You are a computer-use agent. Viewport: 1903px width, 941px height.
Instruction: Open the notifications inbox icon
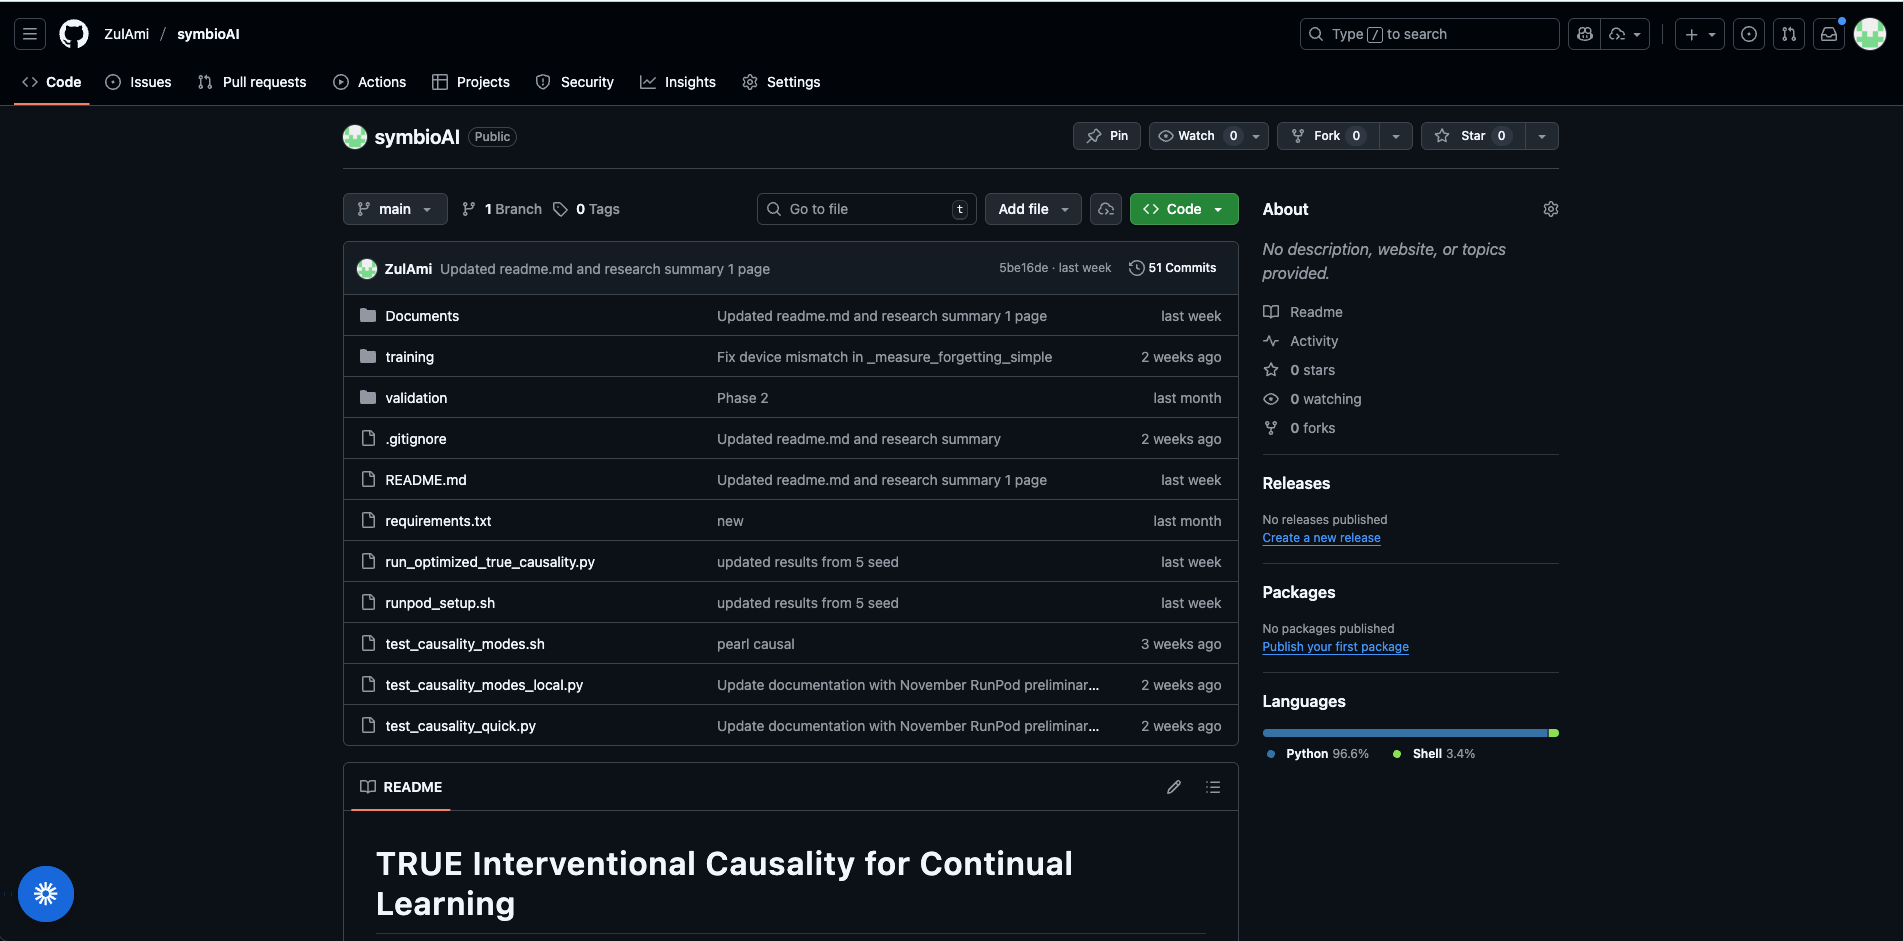coord(1829,34)
